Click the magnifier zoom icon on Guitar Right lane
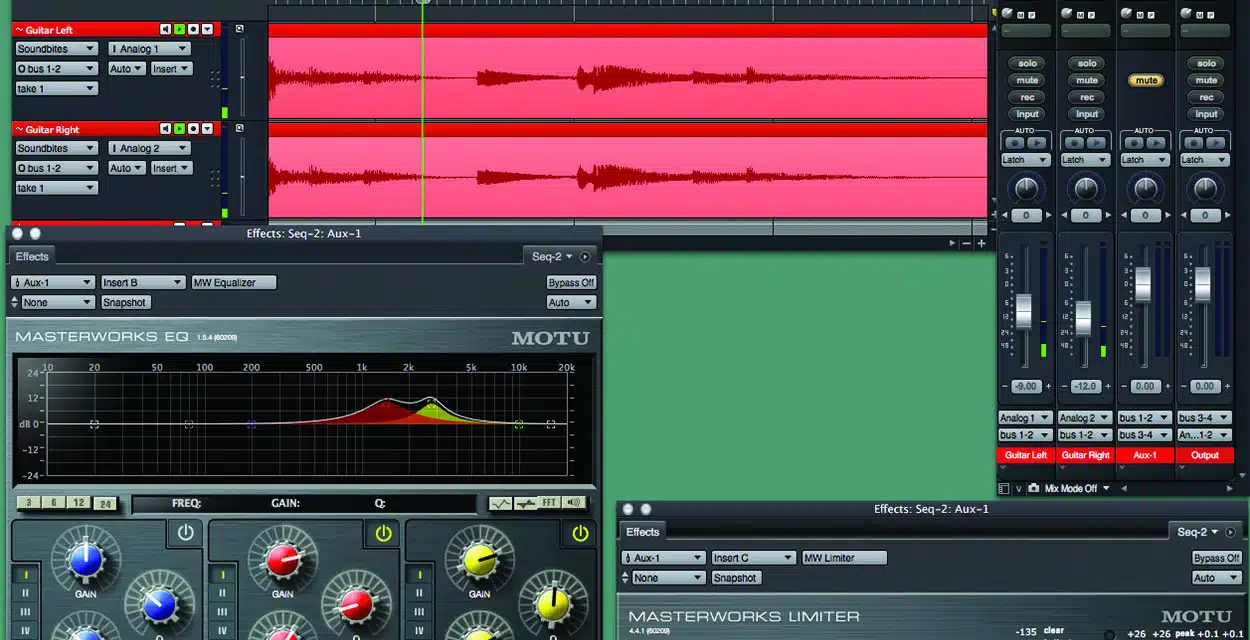 tap(239, 128)
